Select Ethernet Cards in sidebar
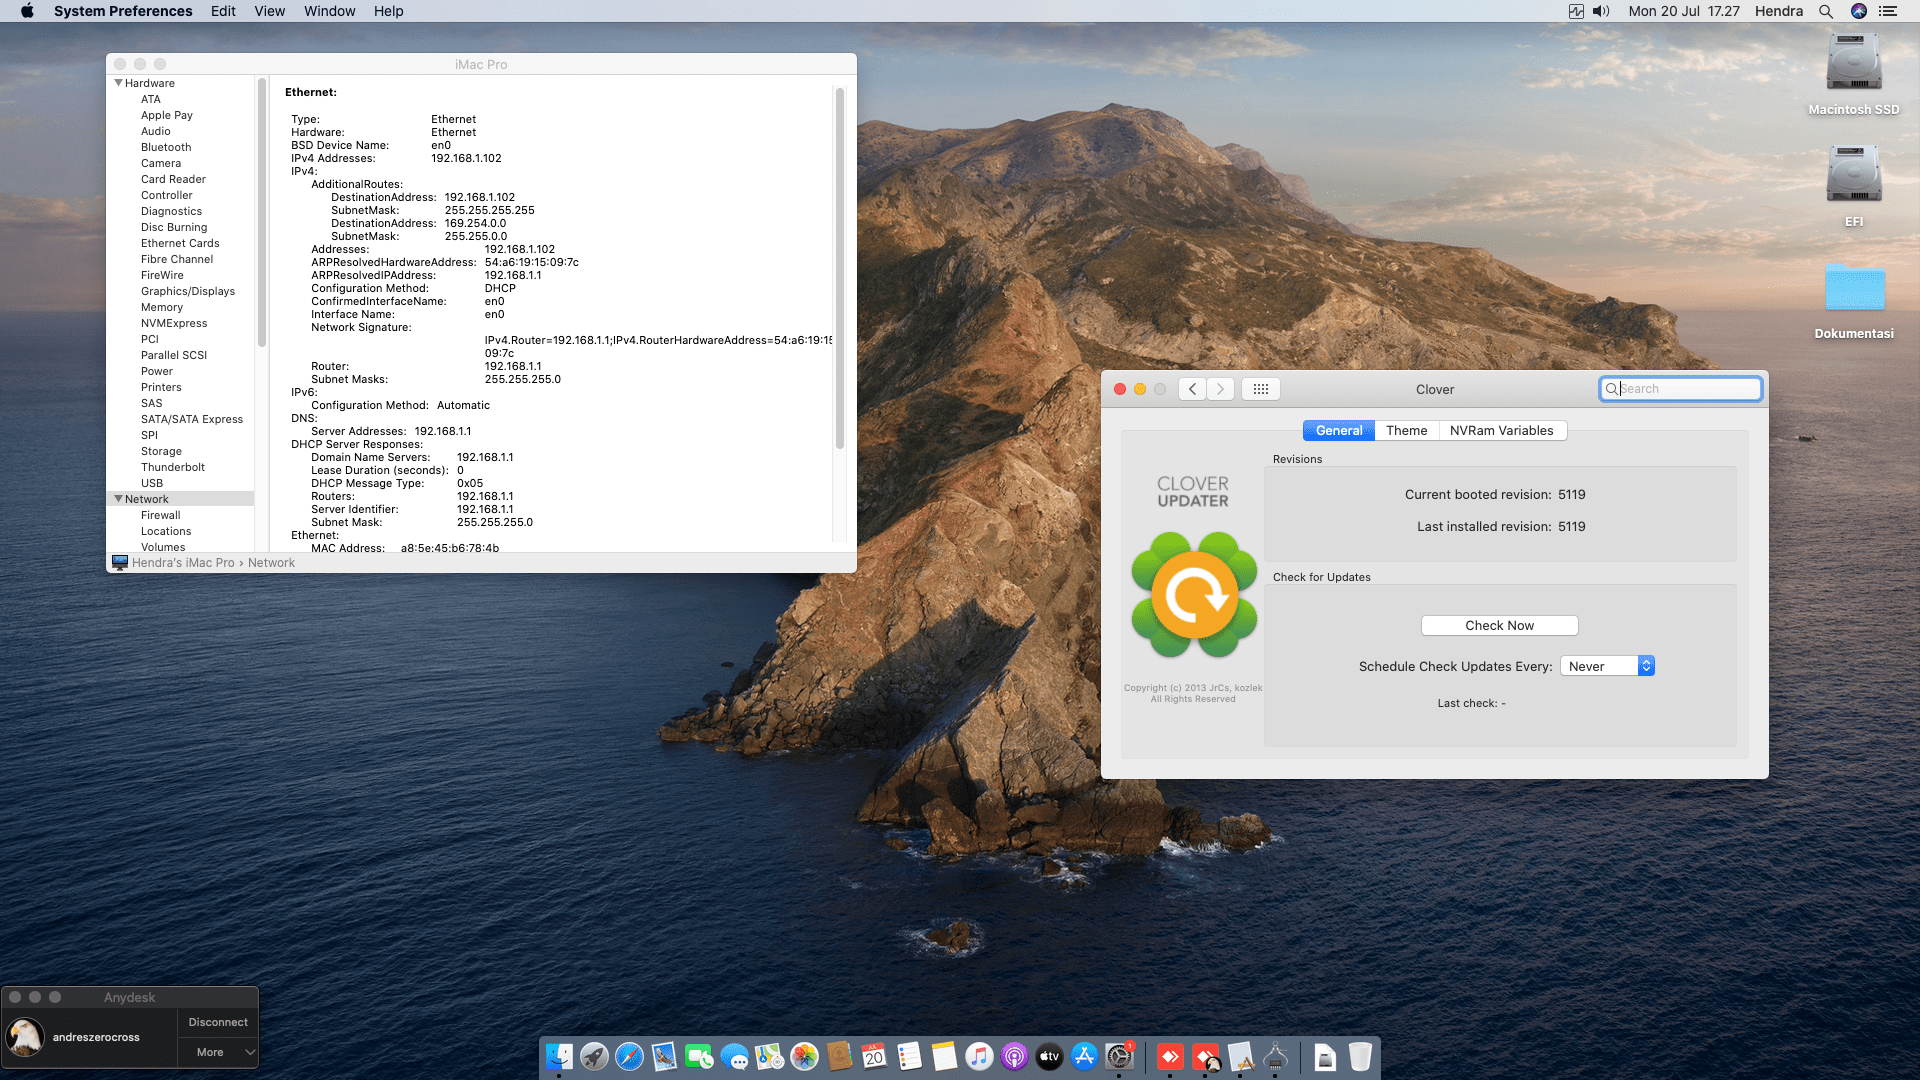Viewport: 1920px width, 1080px height. tap(180, 243)
